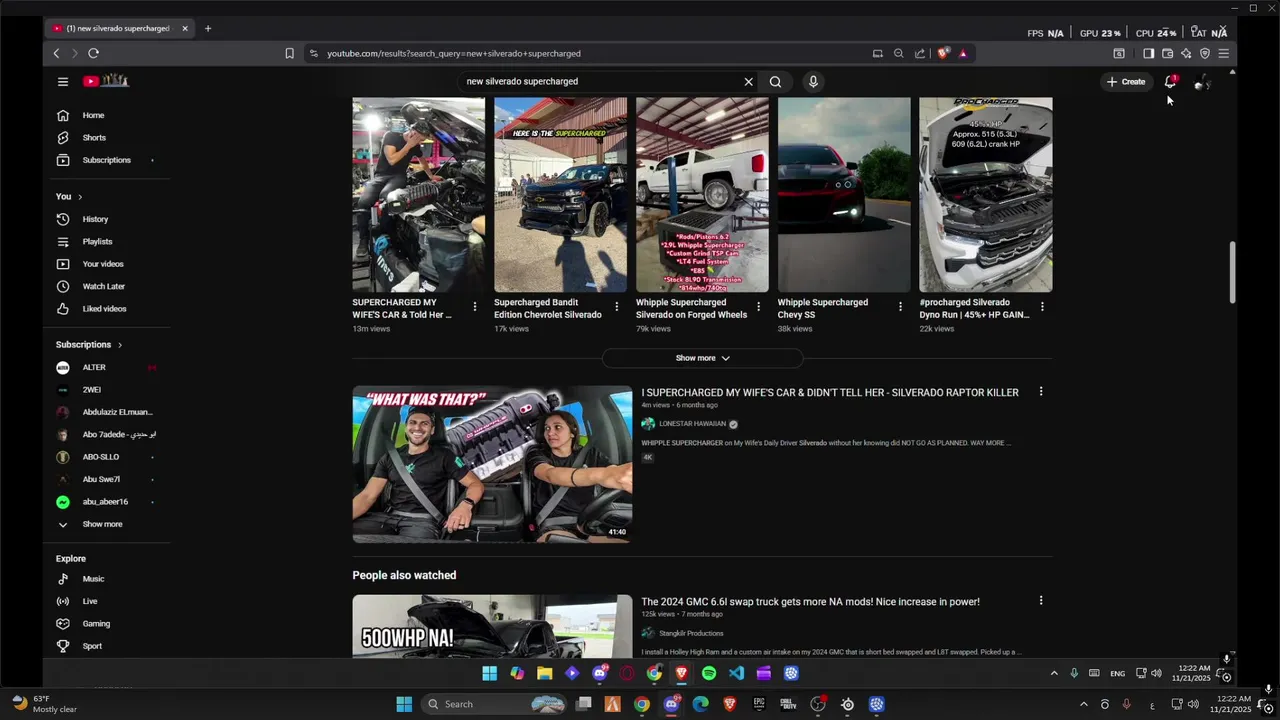This screenshot has width=1280, height=720.
Task: Open Whipple Supercharged Silverado on Forged Wheels short
Action: coord(702,195)
